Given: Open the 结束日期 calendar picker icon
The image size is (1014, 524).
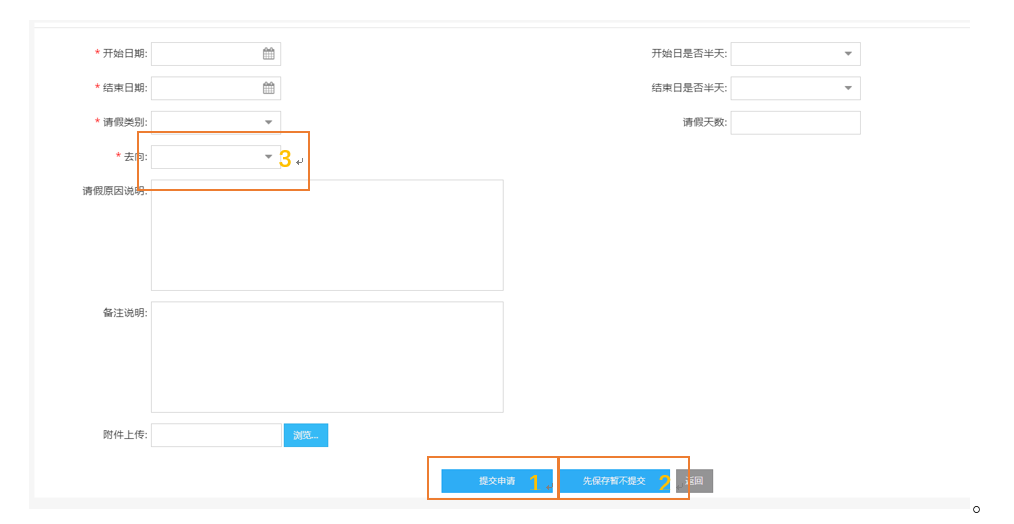Looking at the screenshot, I should pos(268,88).
